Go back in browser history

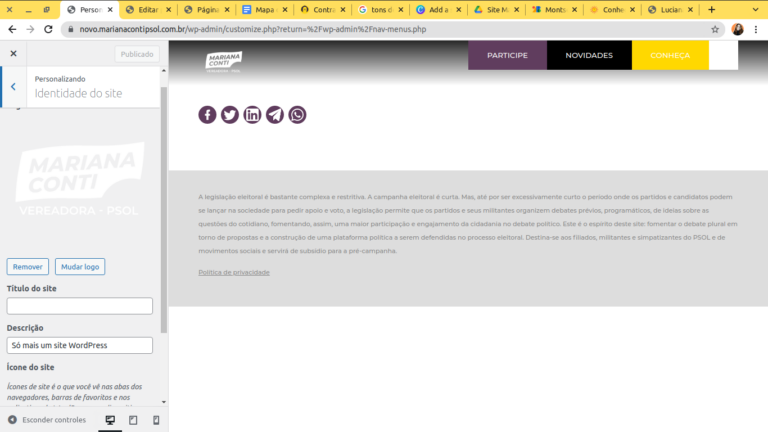(12, 29)
